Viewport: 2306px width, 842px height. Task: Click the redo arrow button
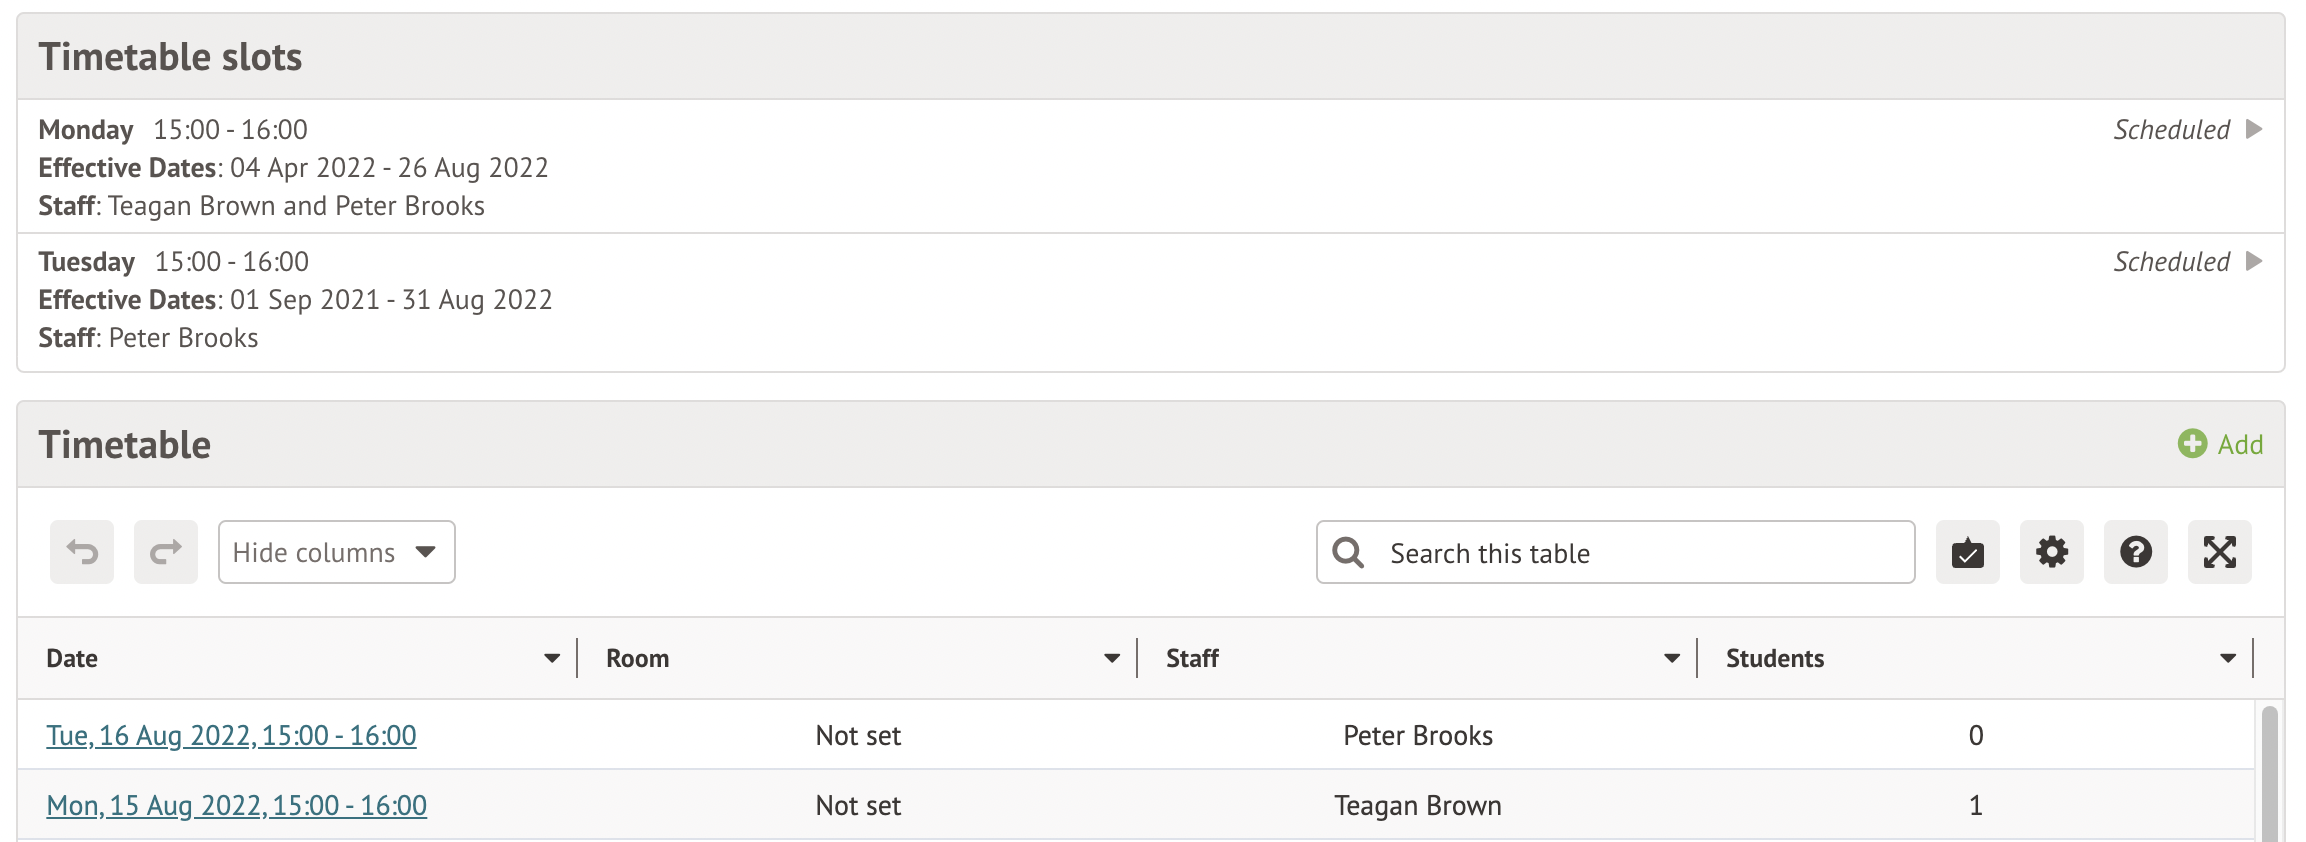(x=166, y=552)
